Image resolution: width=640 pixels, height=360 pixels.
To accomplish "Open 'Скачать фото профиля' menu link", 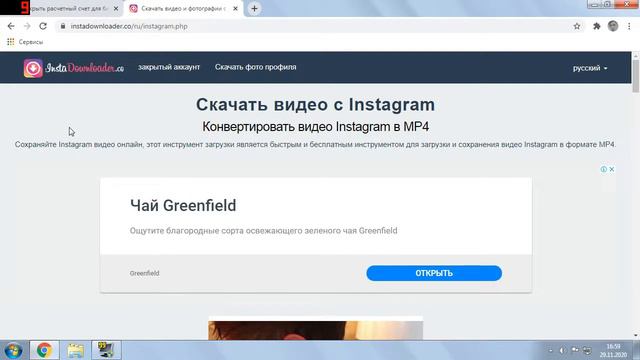I will 256,67.
